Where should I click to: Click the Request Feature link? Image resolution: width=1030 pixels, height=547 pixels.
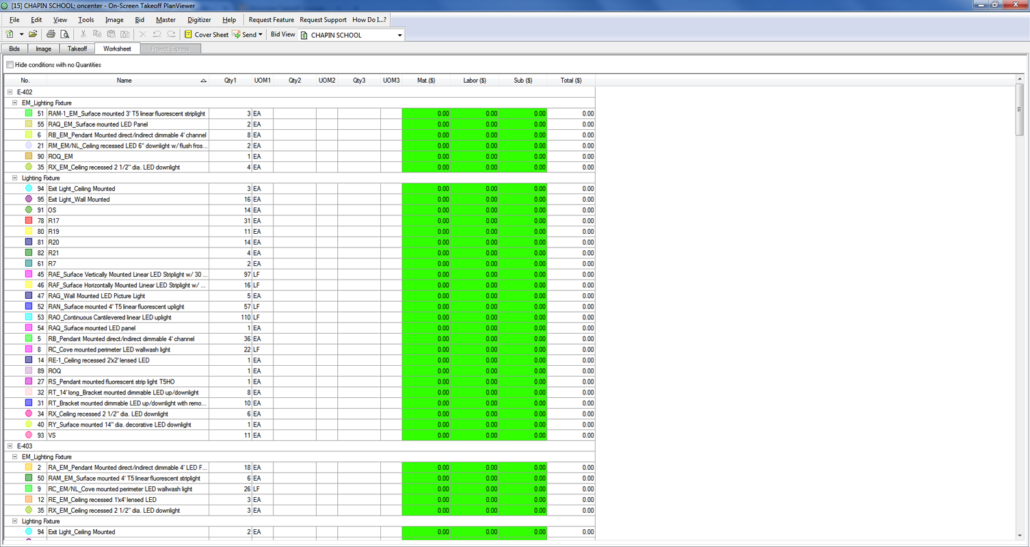pos(271,20)
